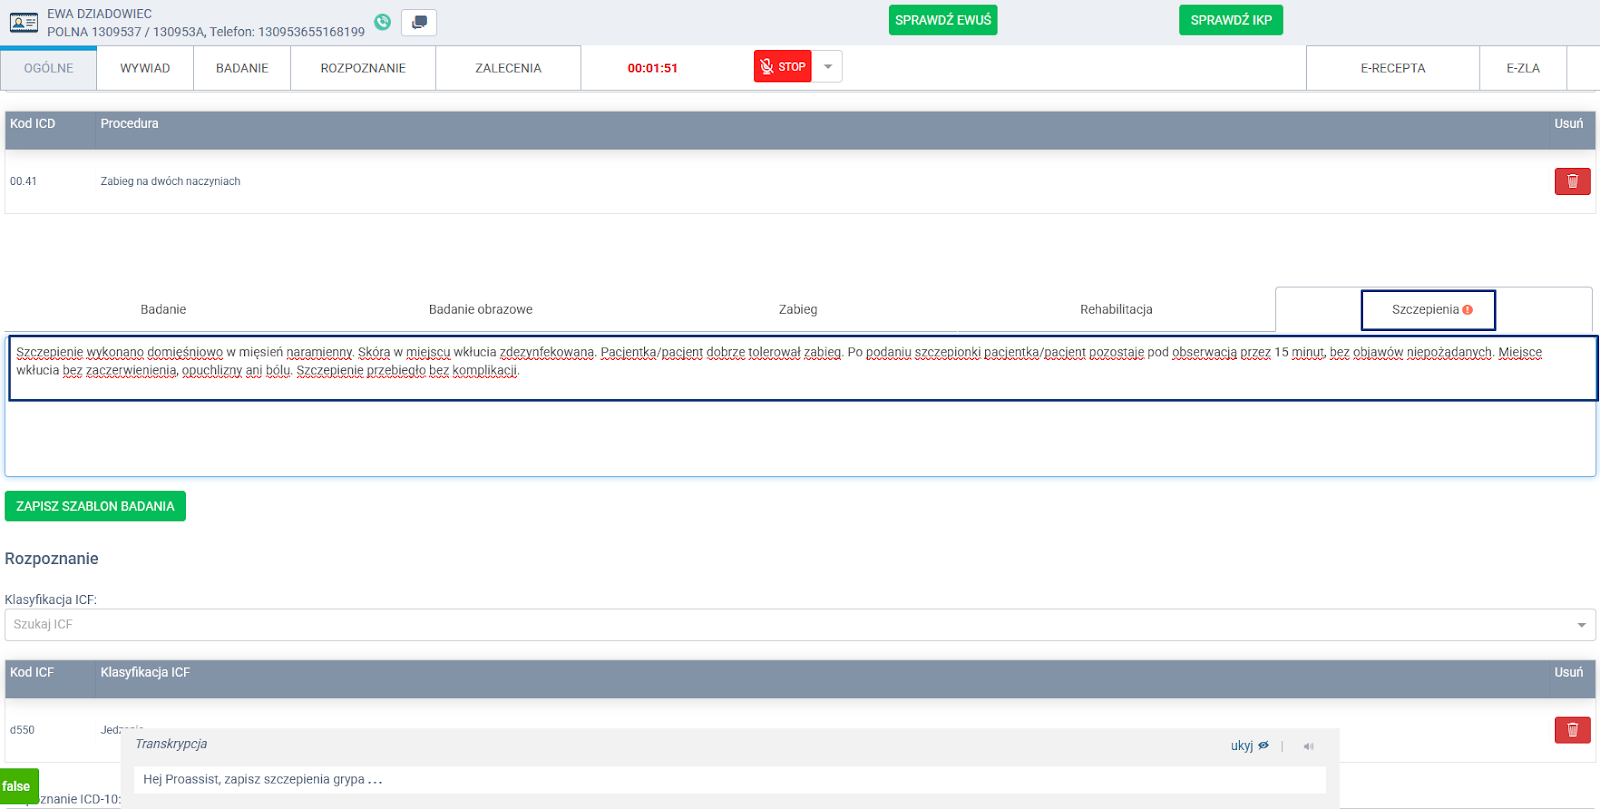
Task: Click the green phone call icon
Action: pos(382,22)
